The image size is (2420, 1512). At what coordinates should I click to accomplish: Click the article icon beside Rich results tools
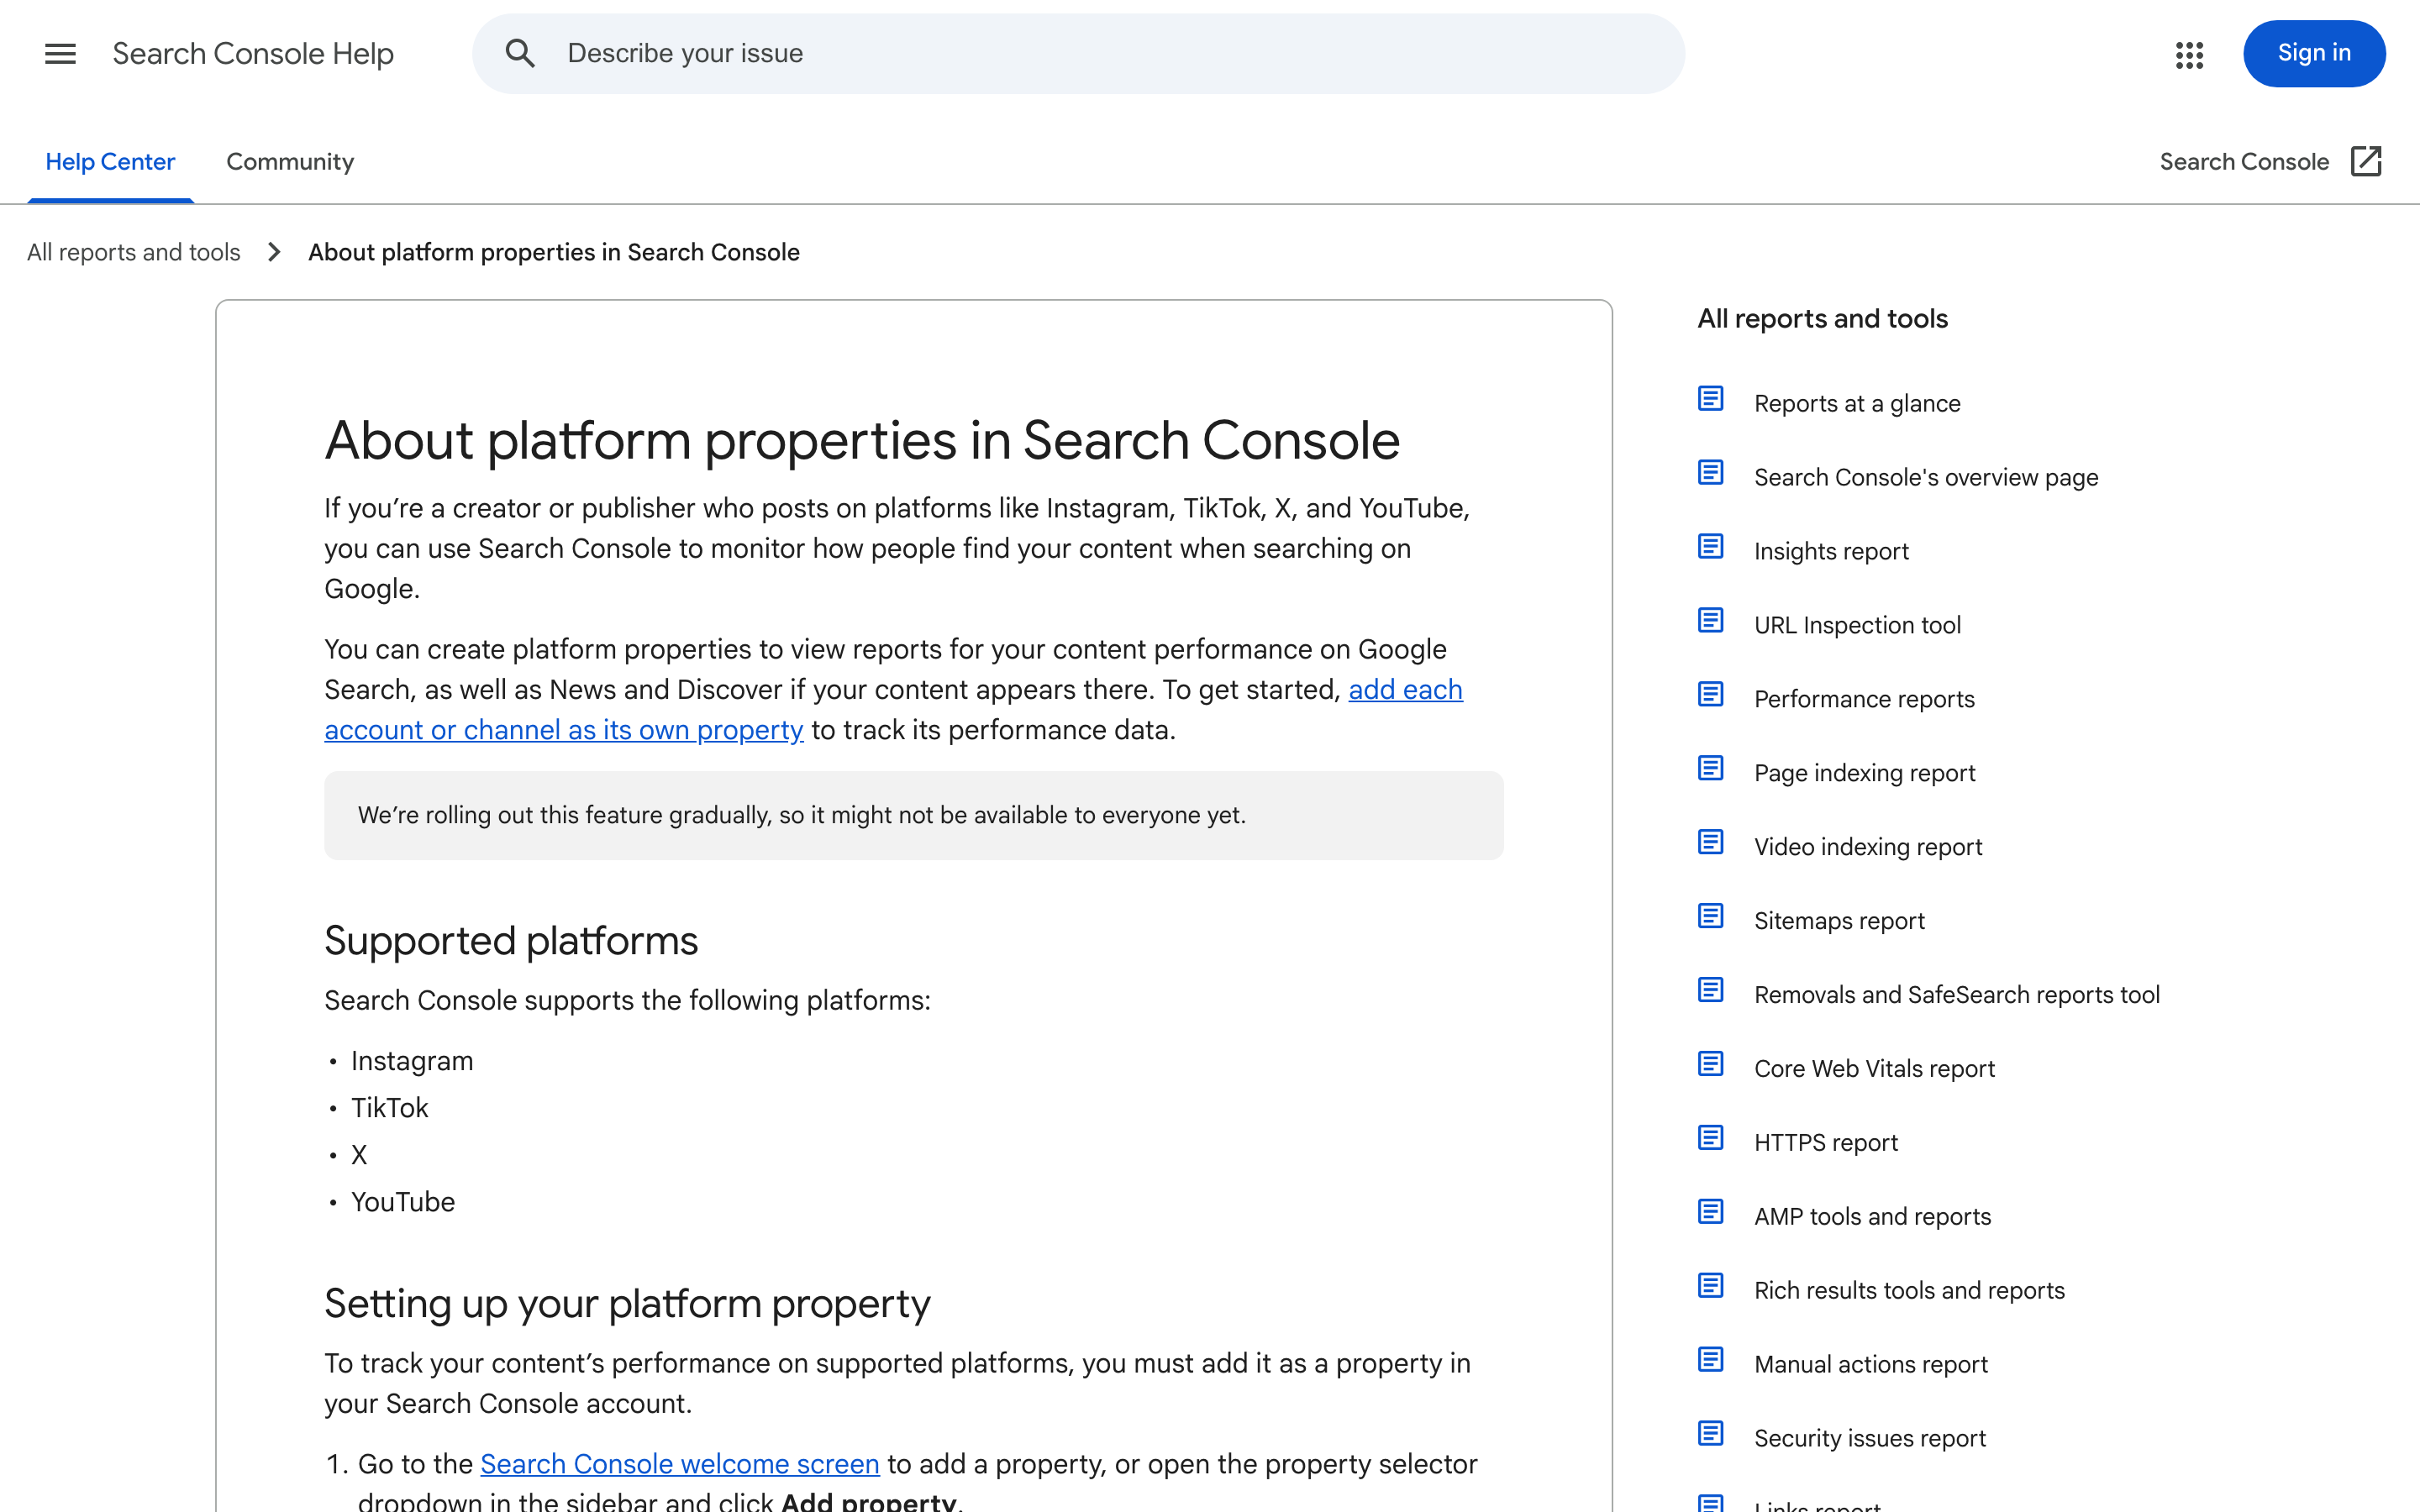tap(1711, 1287)
